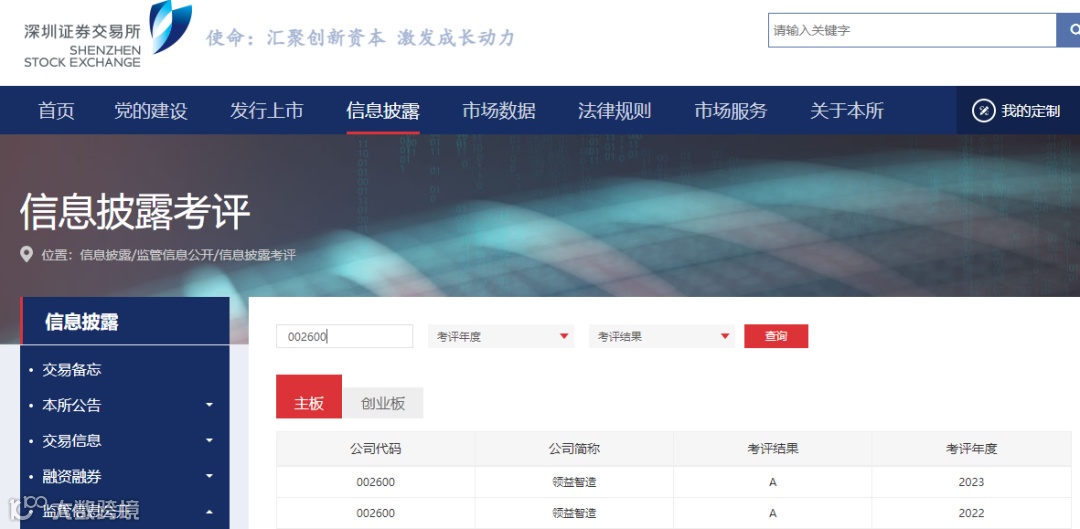Open the 发行上市 navigation menu
This screenshot has height=529, width=1080.
point(267,110)
